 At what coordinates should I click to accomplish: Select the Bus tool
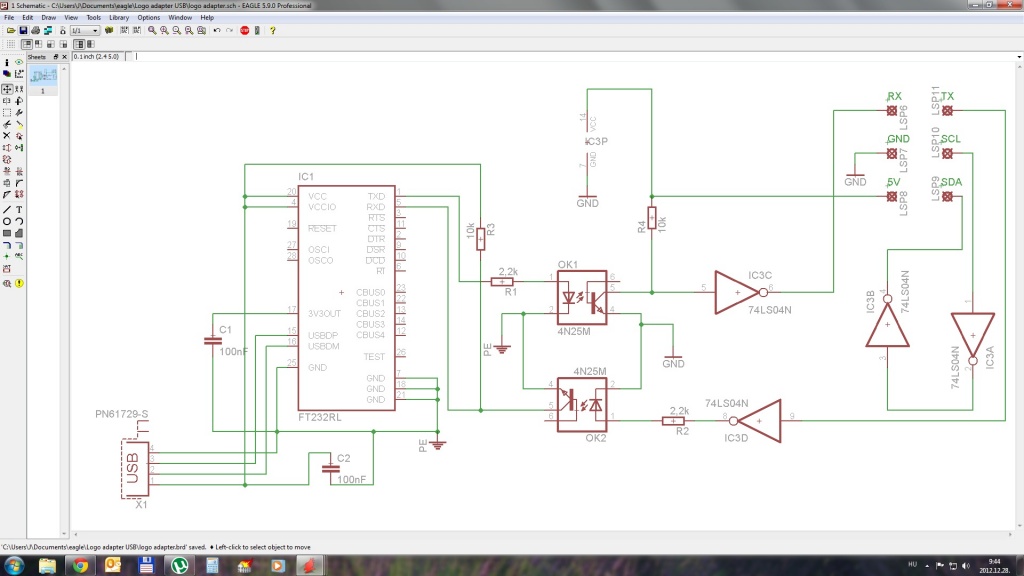tap(7, 245)
